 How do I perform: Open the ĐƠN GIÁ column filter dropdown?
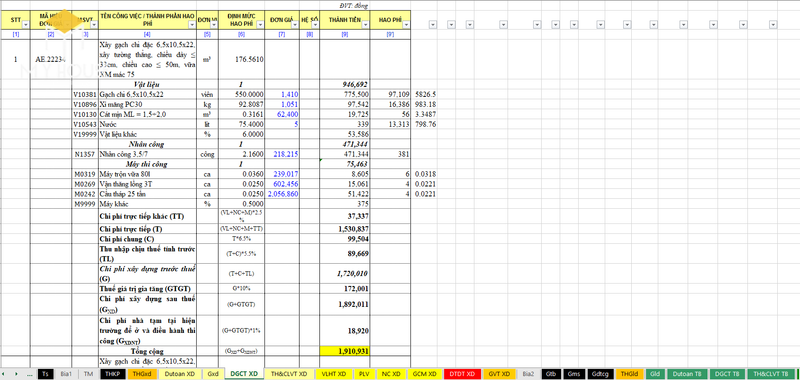[294, 24]
